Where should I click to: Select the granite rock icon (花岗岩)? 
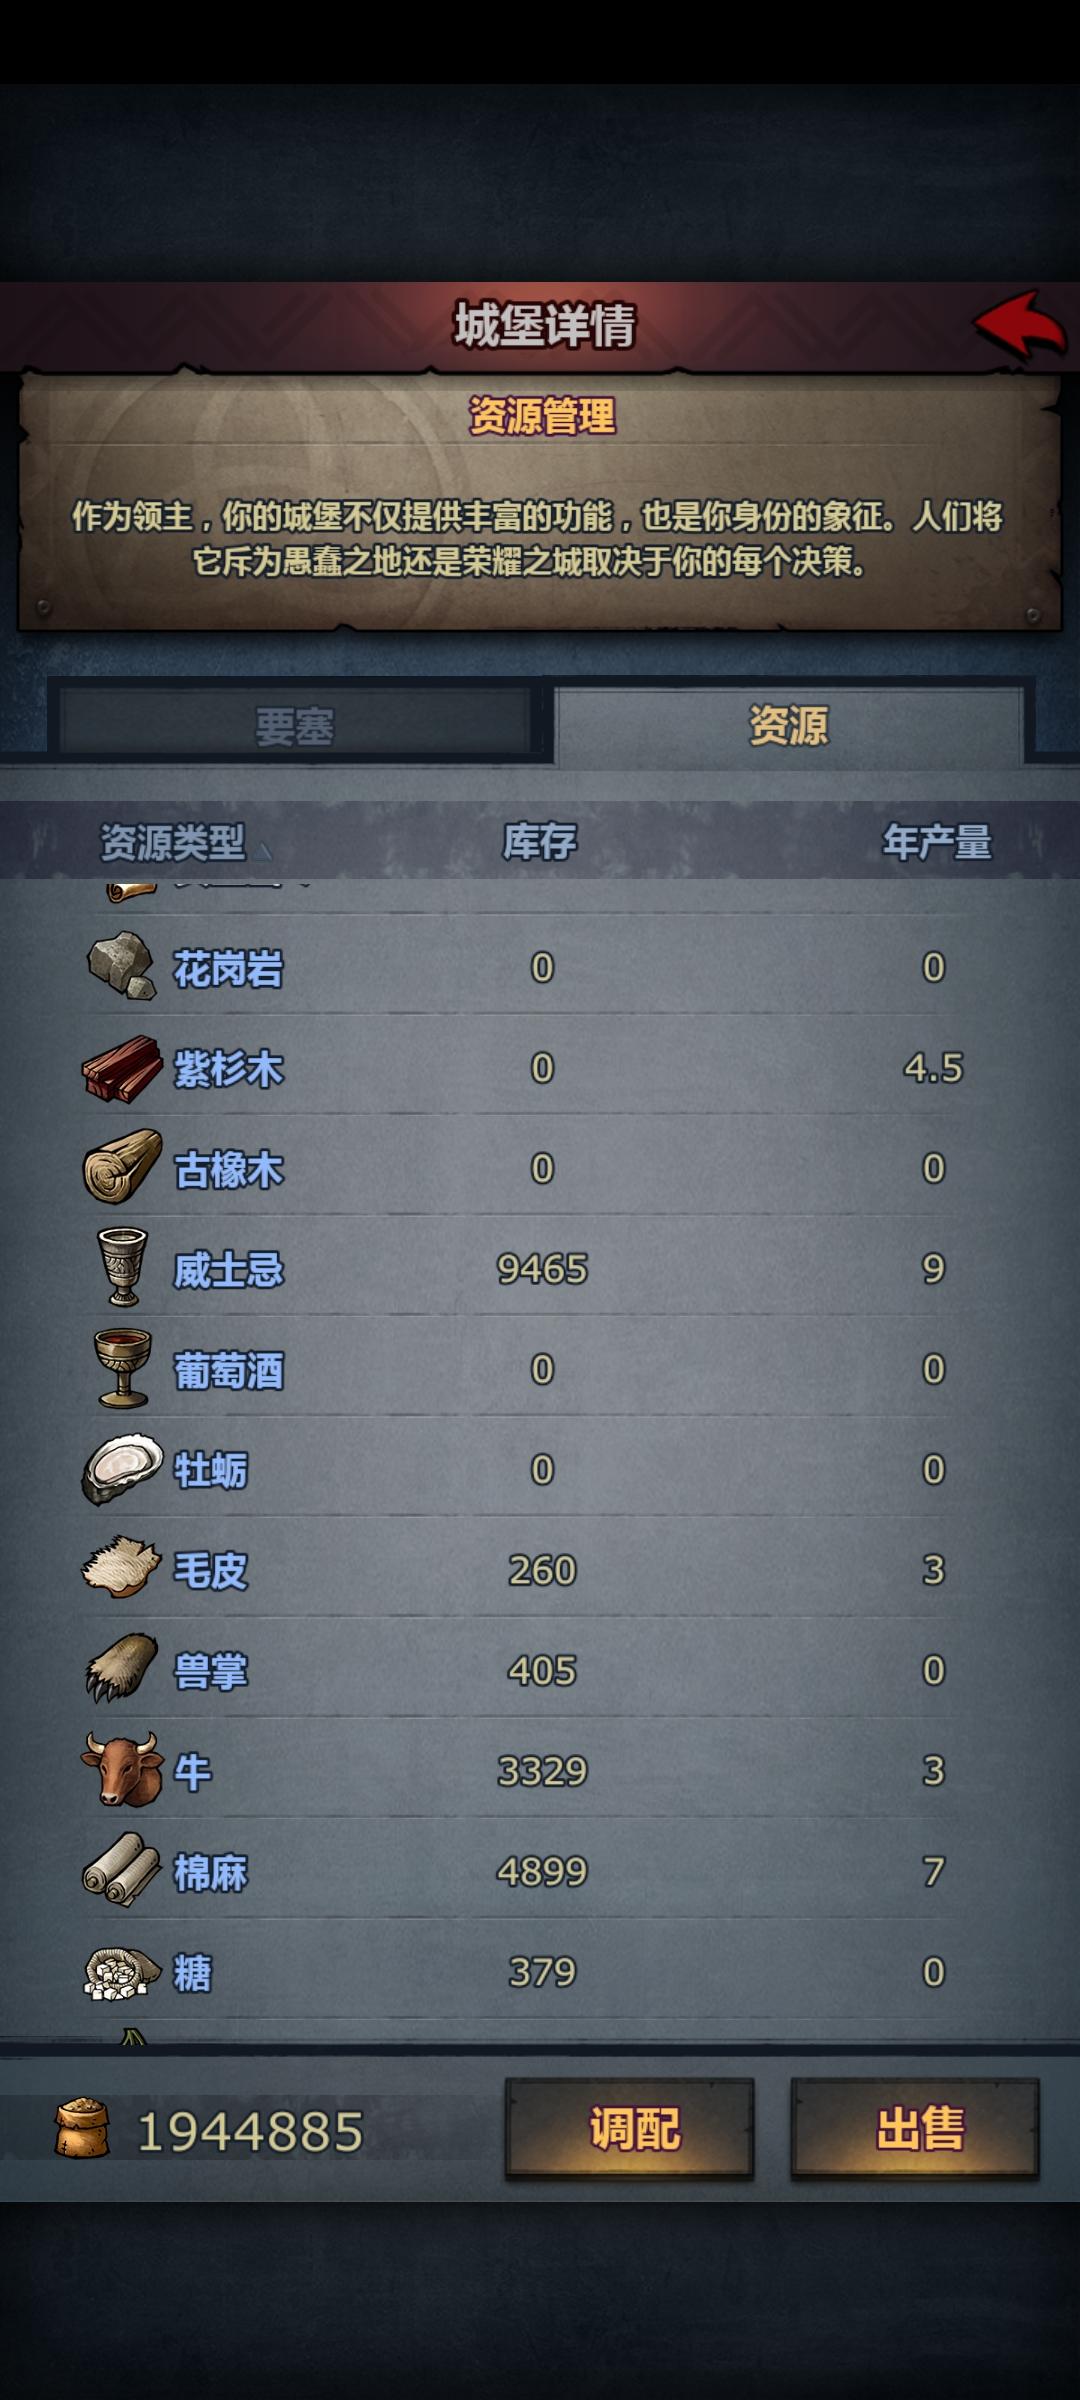121,966
